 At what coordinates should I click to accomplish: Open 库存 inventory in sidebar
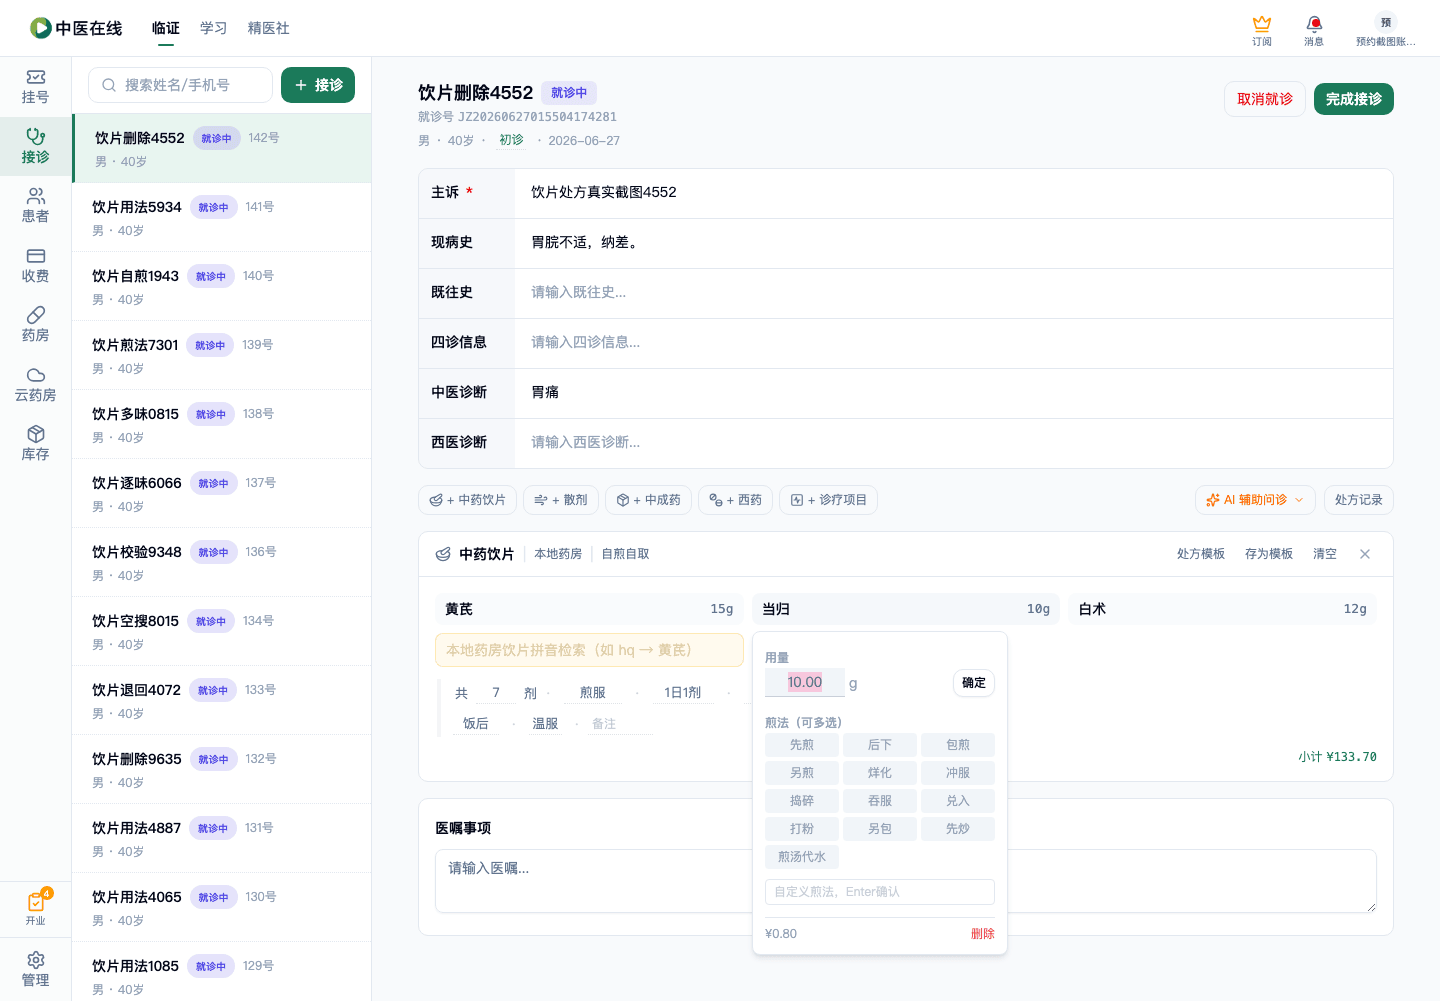[35, 444]
